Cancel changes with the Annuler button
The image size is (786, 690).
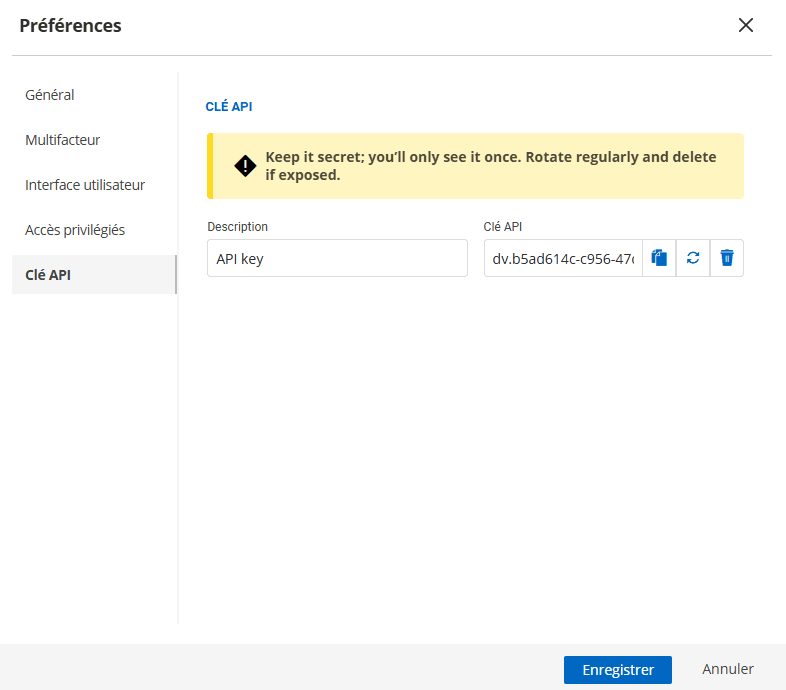click(727, 669)
